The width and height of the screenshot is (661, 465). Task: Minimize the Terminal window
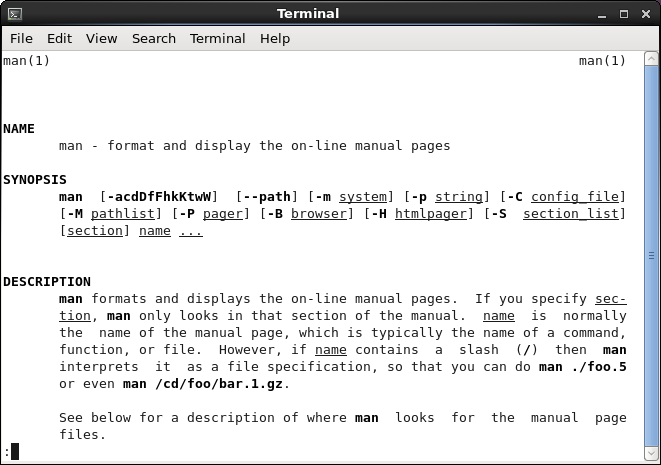click(602, 14)
